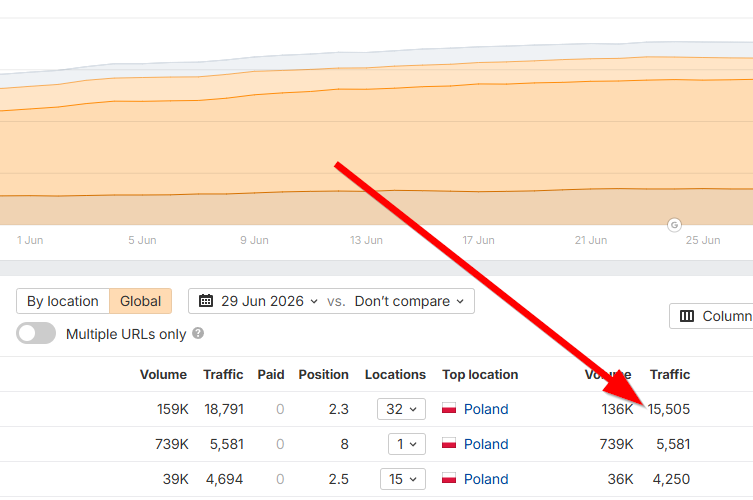
Task: Select the 2.3 position value
Action: tap(339, 409)
